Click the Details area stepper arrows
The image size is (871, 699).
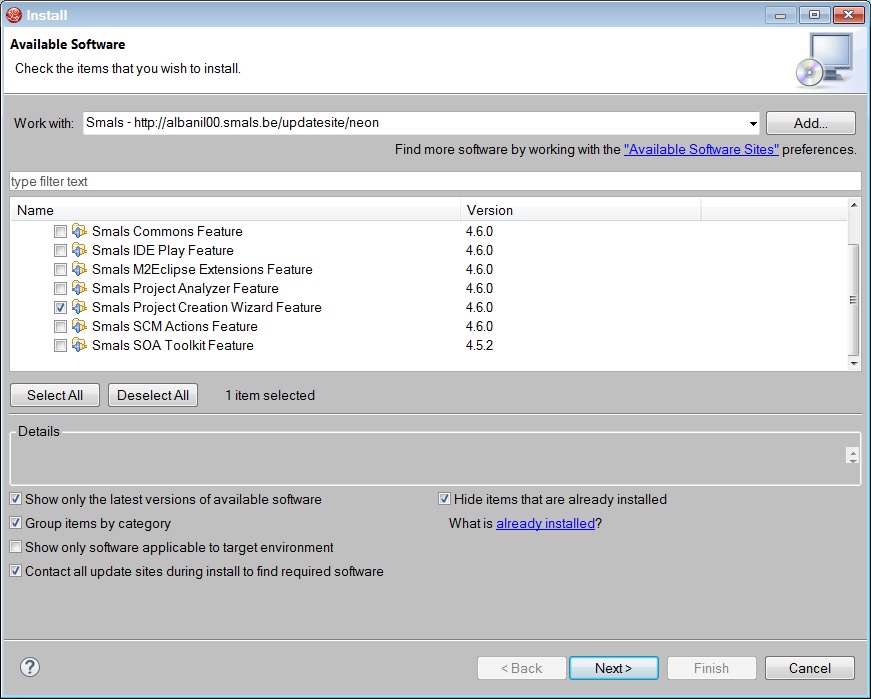point(852,455)
